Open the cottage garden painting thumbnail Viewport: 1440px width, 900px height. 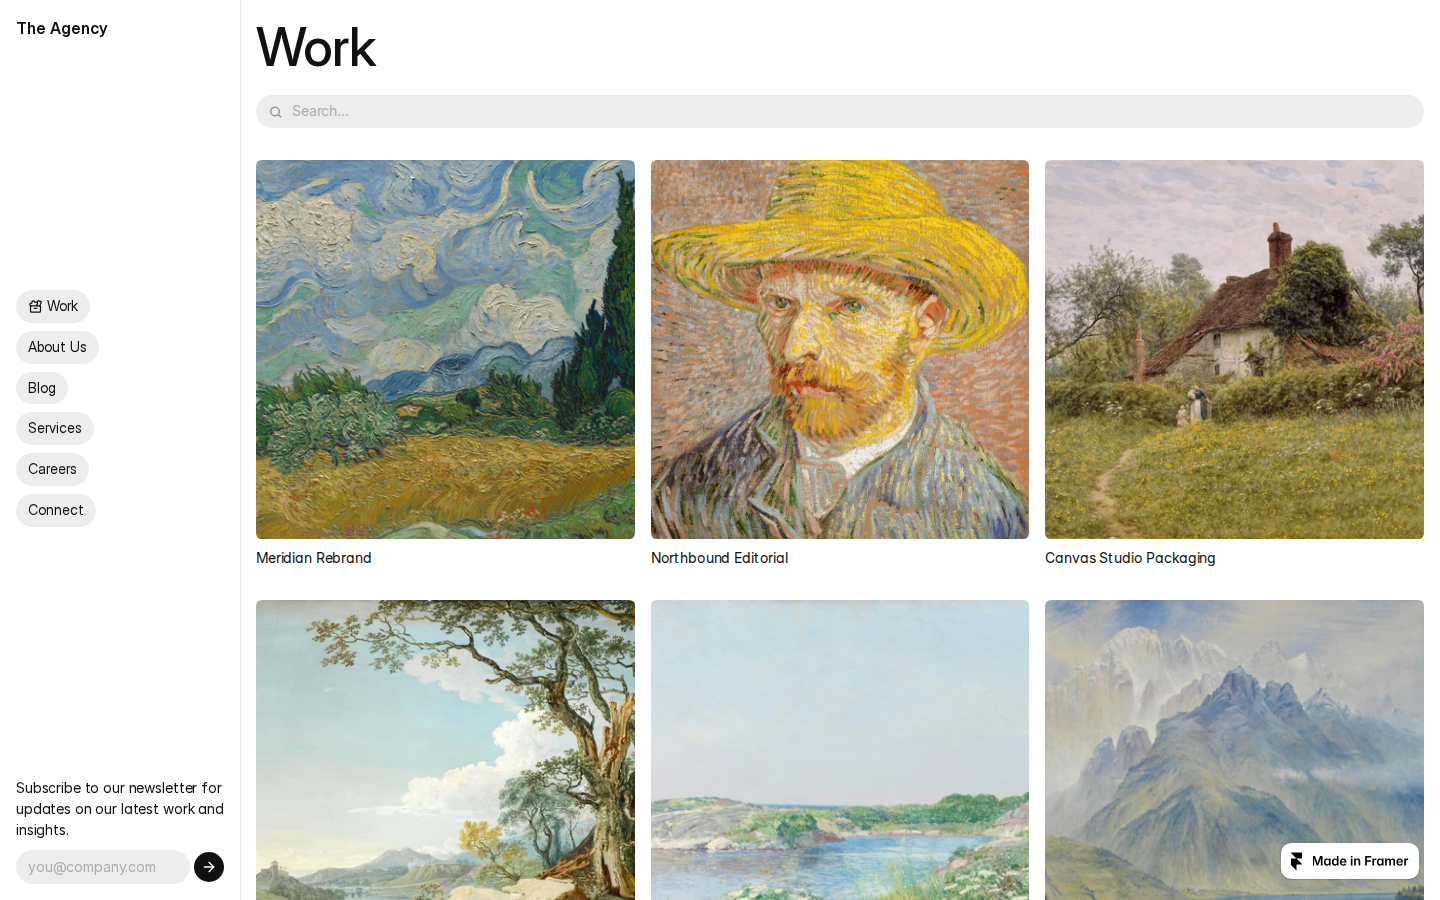click(x=1234, y=349)
